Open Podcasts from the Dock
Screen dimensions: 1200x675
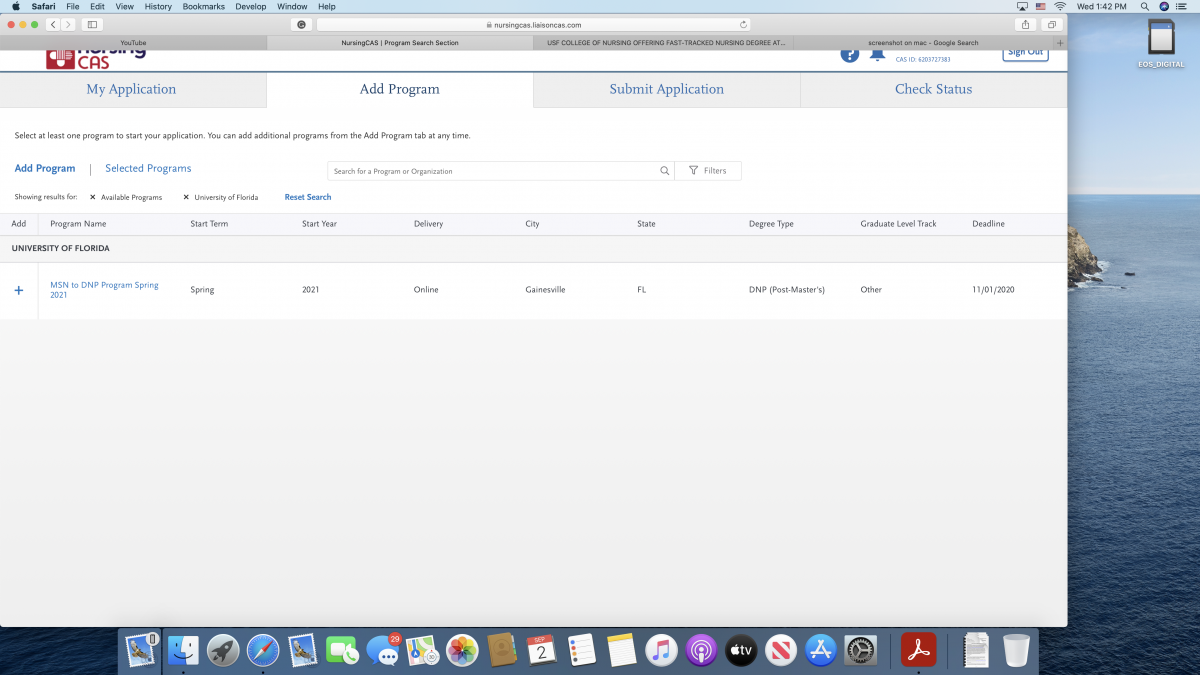(701, 650)
